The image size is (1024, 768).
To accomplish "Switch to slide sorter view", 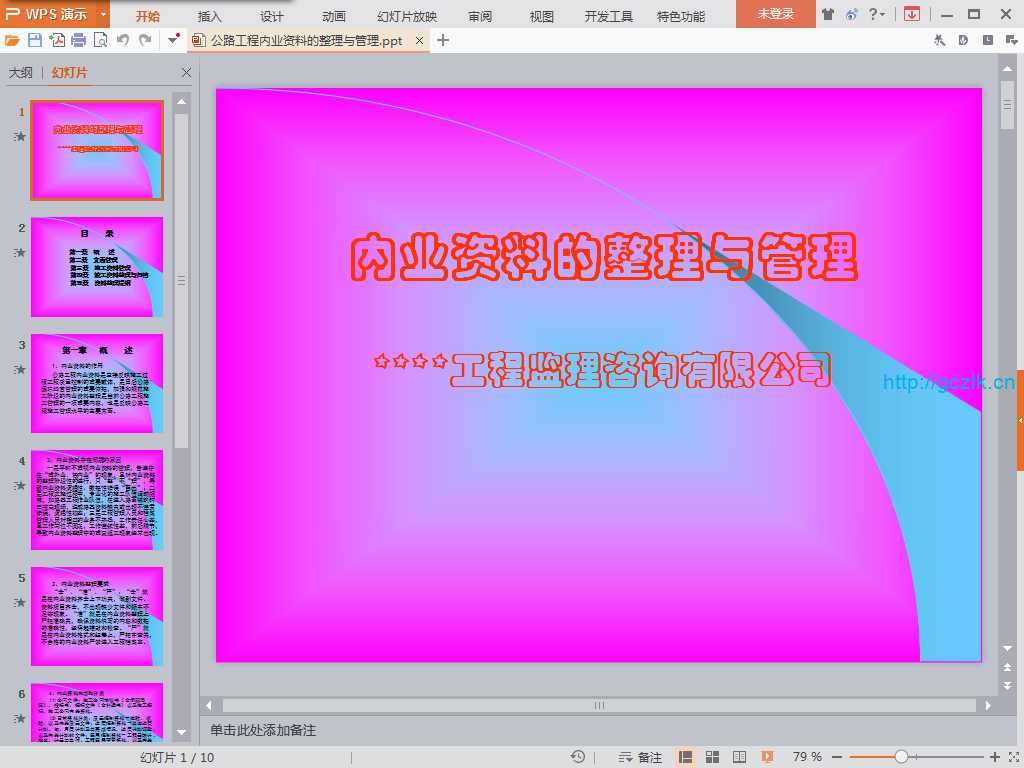I will pos(713,757).
